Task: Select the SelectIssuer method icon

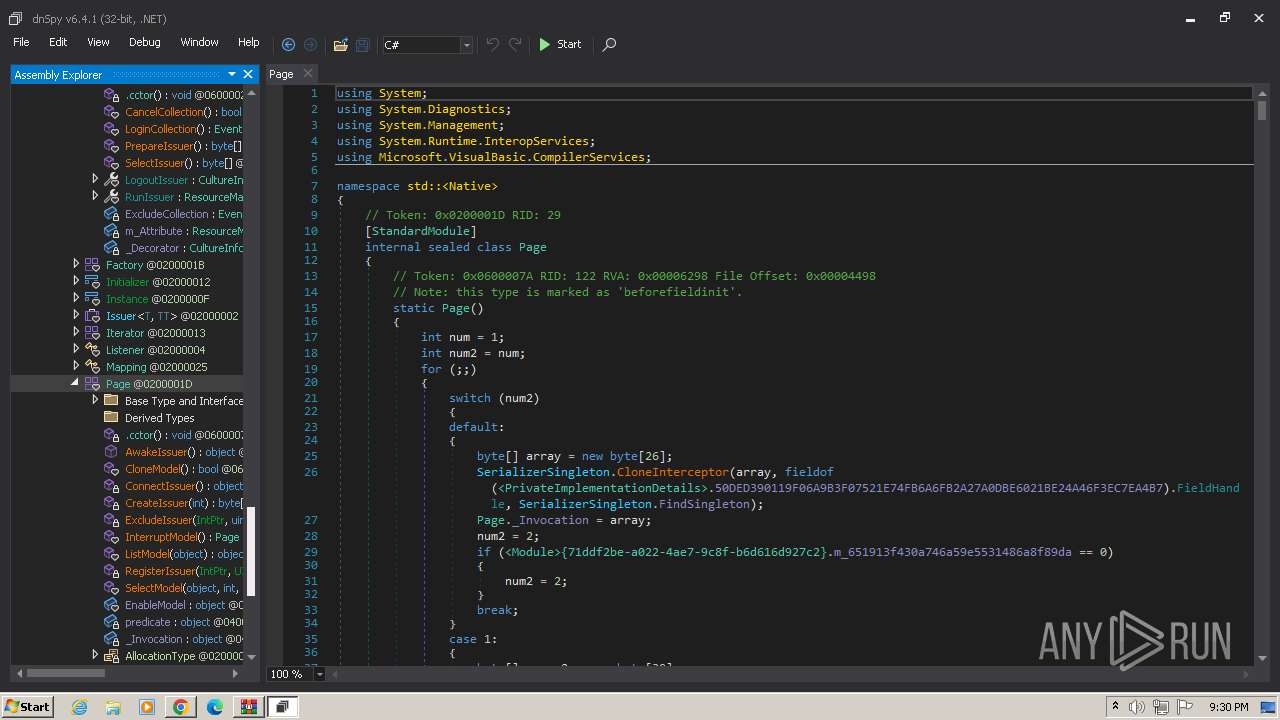Action: 112,163
